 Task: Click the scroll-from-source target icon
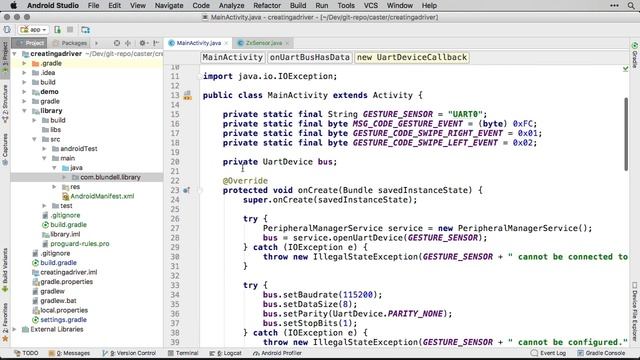coord(117,43)
